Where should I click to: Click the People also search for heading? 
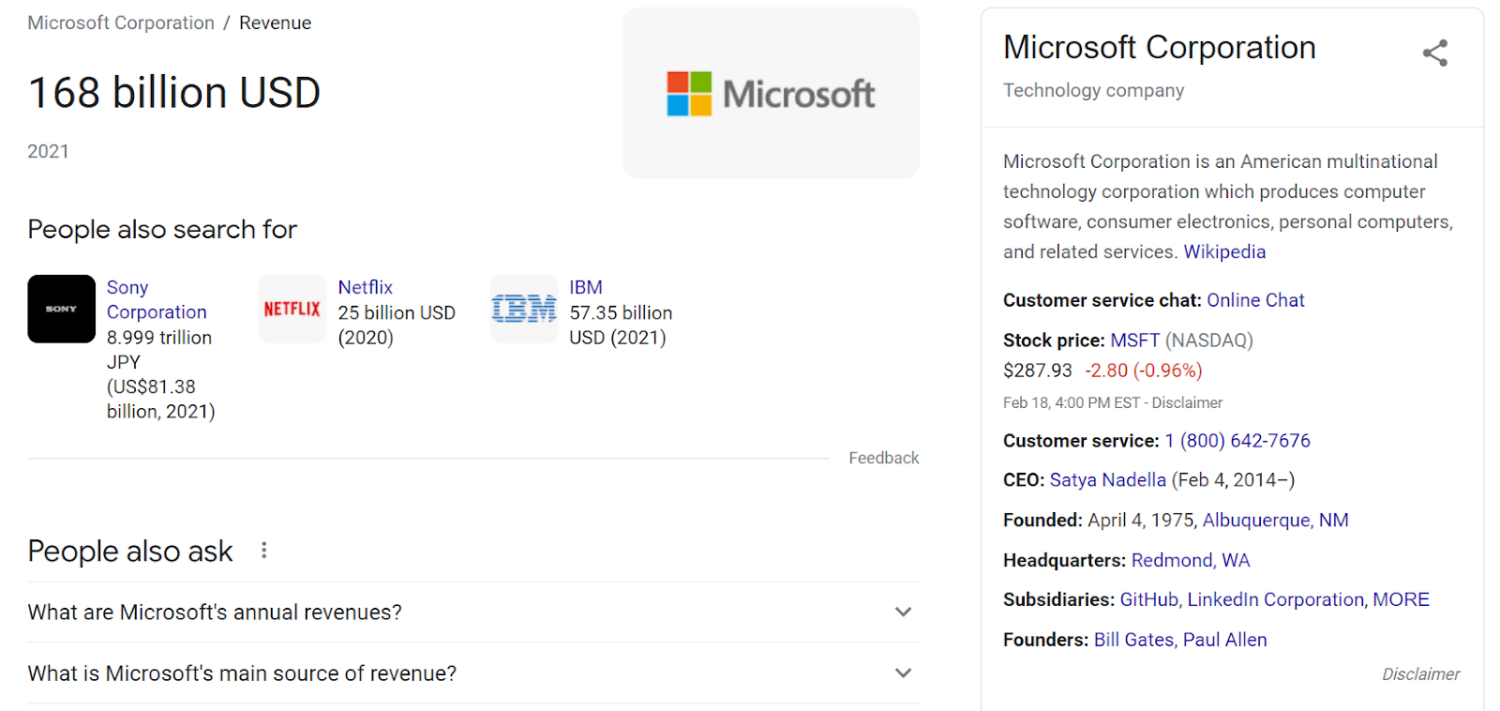coord(162,229)
